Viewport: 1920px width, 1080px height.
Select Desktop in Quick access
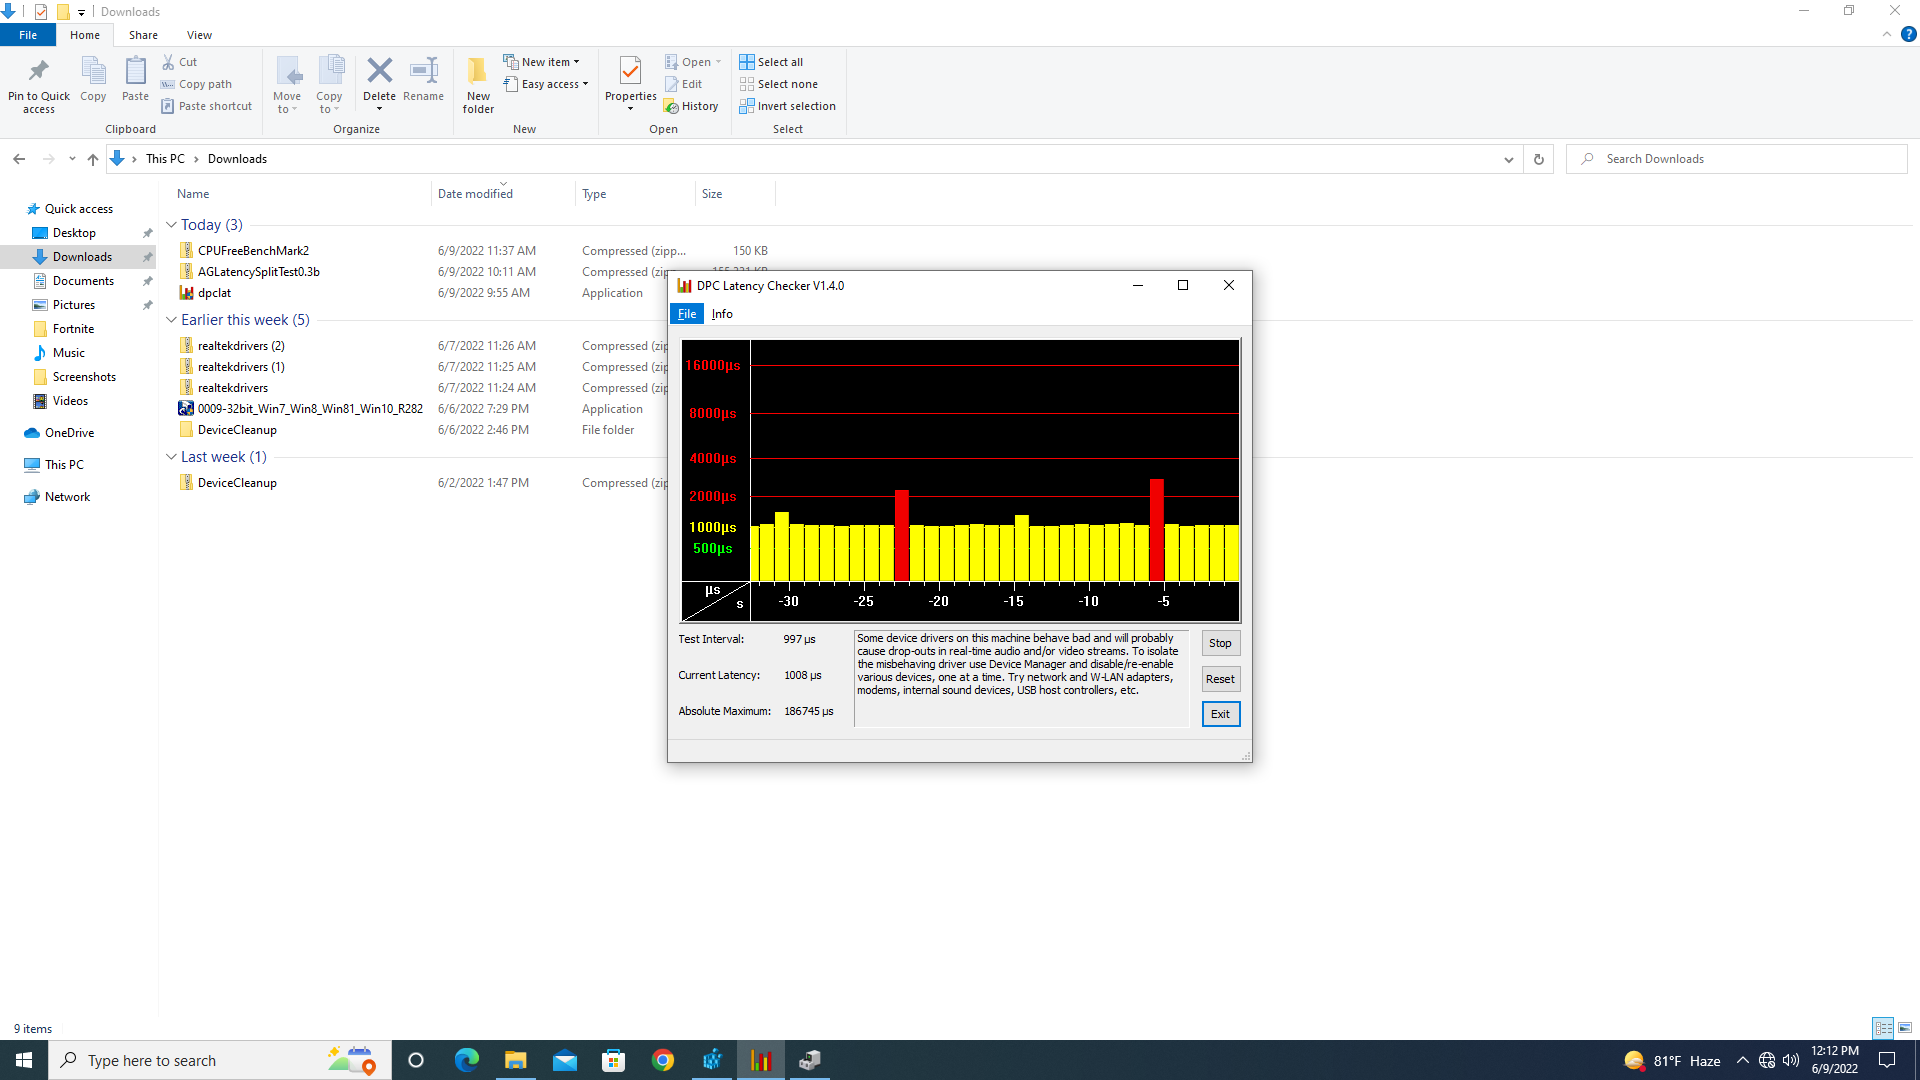click(x=74, y=233)
